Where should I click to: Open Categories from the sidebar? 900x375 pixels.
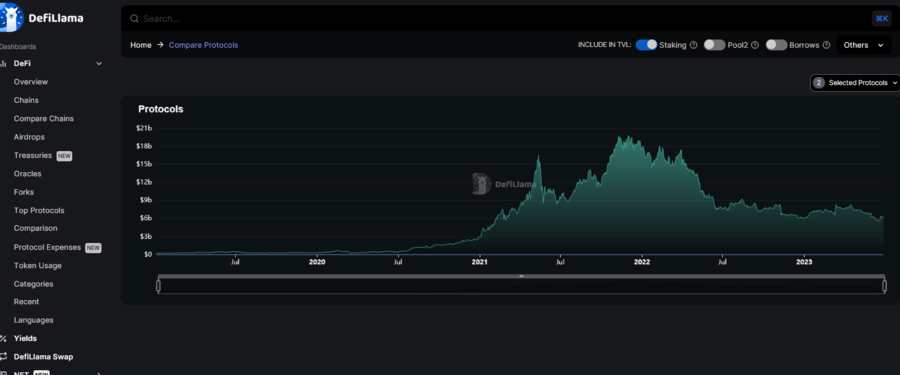[x=33, y=284]
